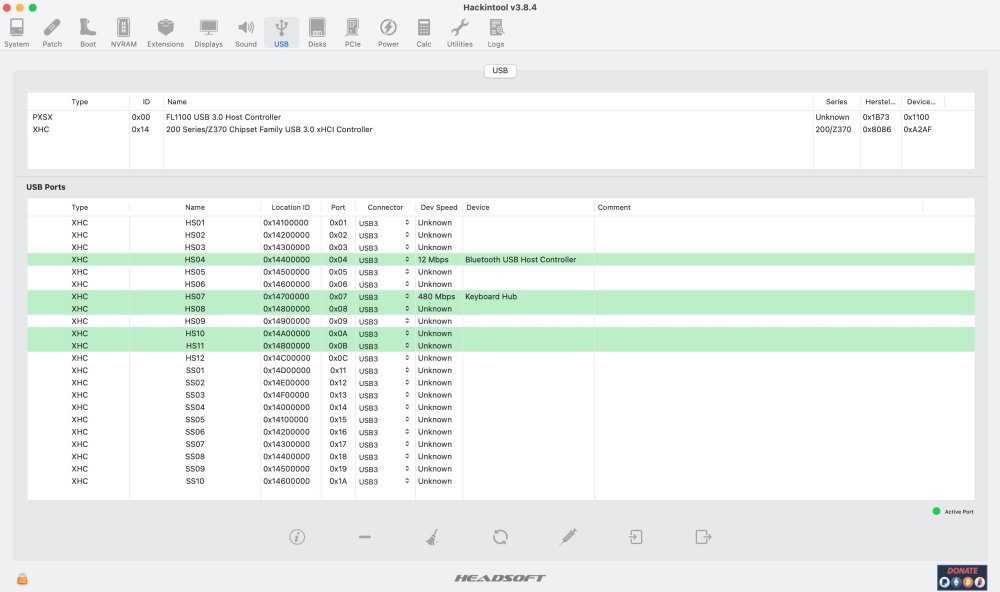Open the PCIe toolbar section
The image size is (1000, 592).
point(353,33)
